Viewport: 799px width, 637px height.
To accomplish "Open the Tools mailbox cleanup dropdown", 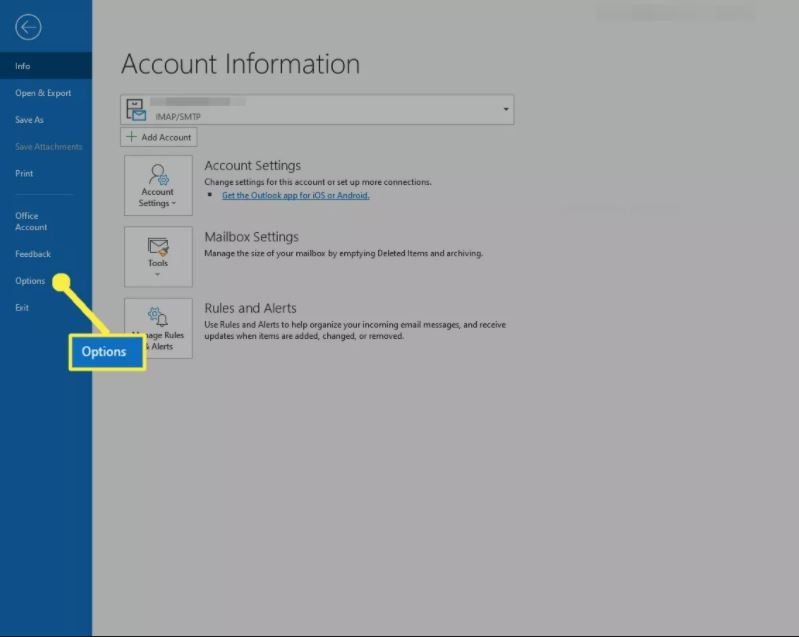I will point(158,257).
